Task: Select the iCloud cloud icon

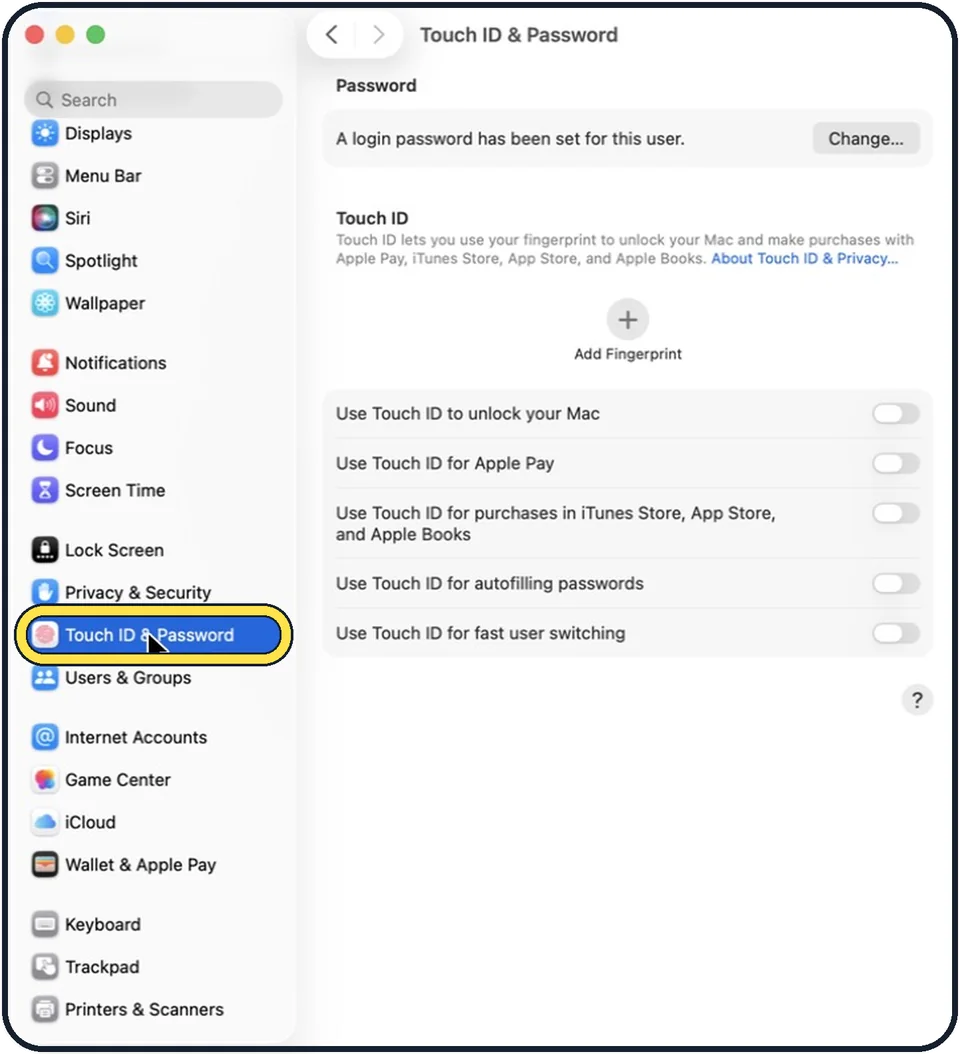Action: point(45,822)
